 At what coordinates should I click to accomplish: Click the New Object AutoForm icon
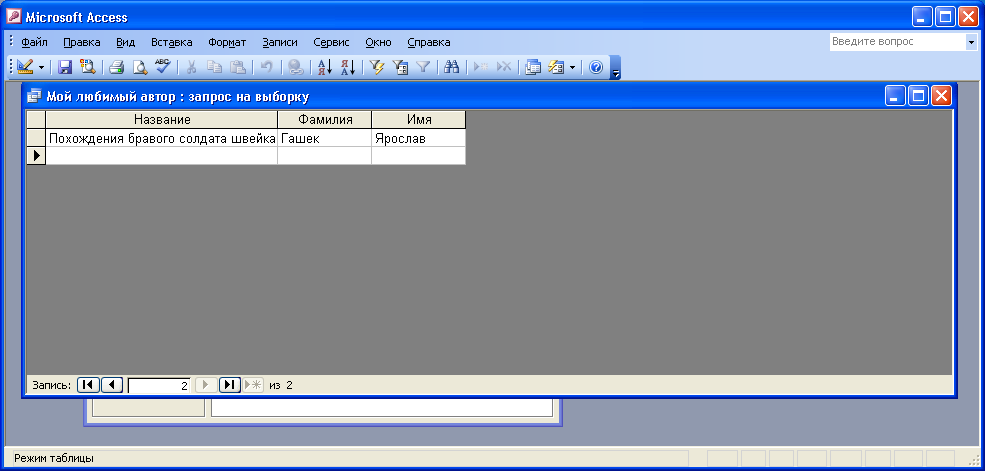coord(557,67)
